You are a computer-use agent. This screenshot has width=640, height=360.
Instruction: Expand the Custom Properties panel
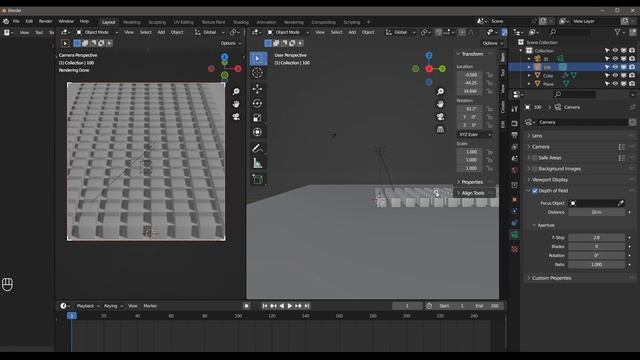coord(551,278)
